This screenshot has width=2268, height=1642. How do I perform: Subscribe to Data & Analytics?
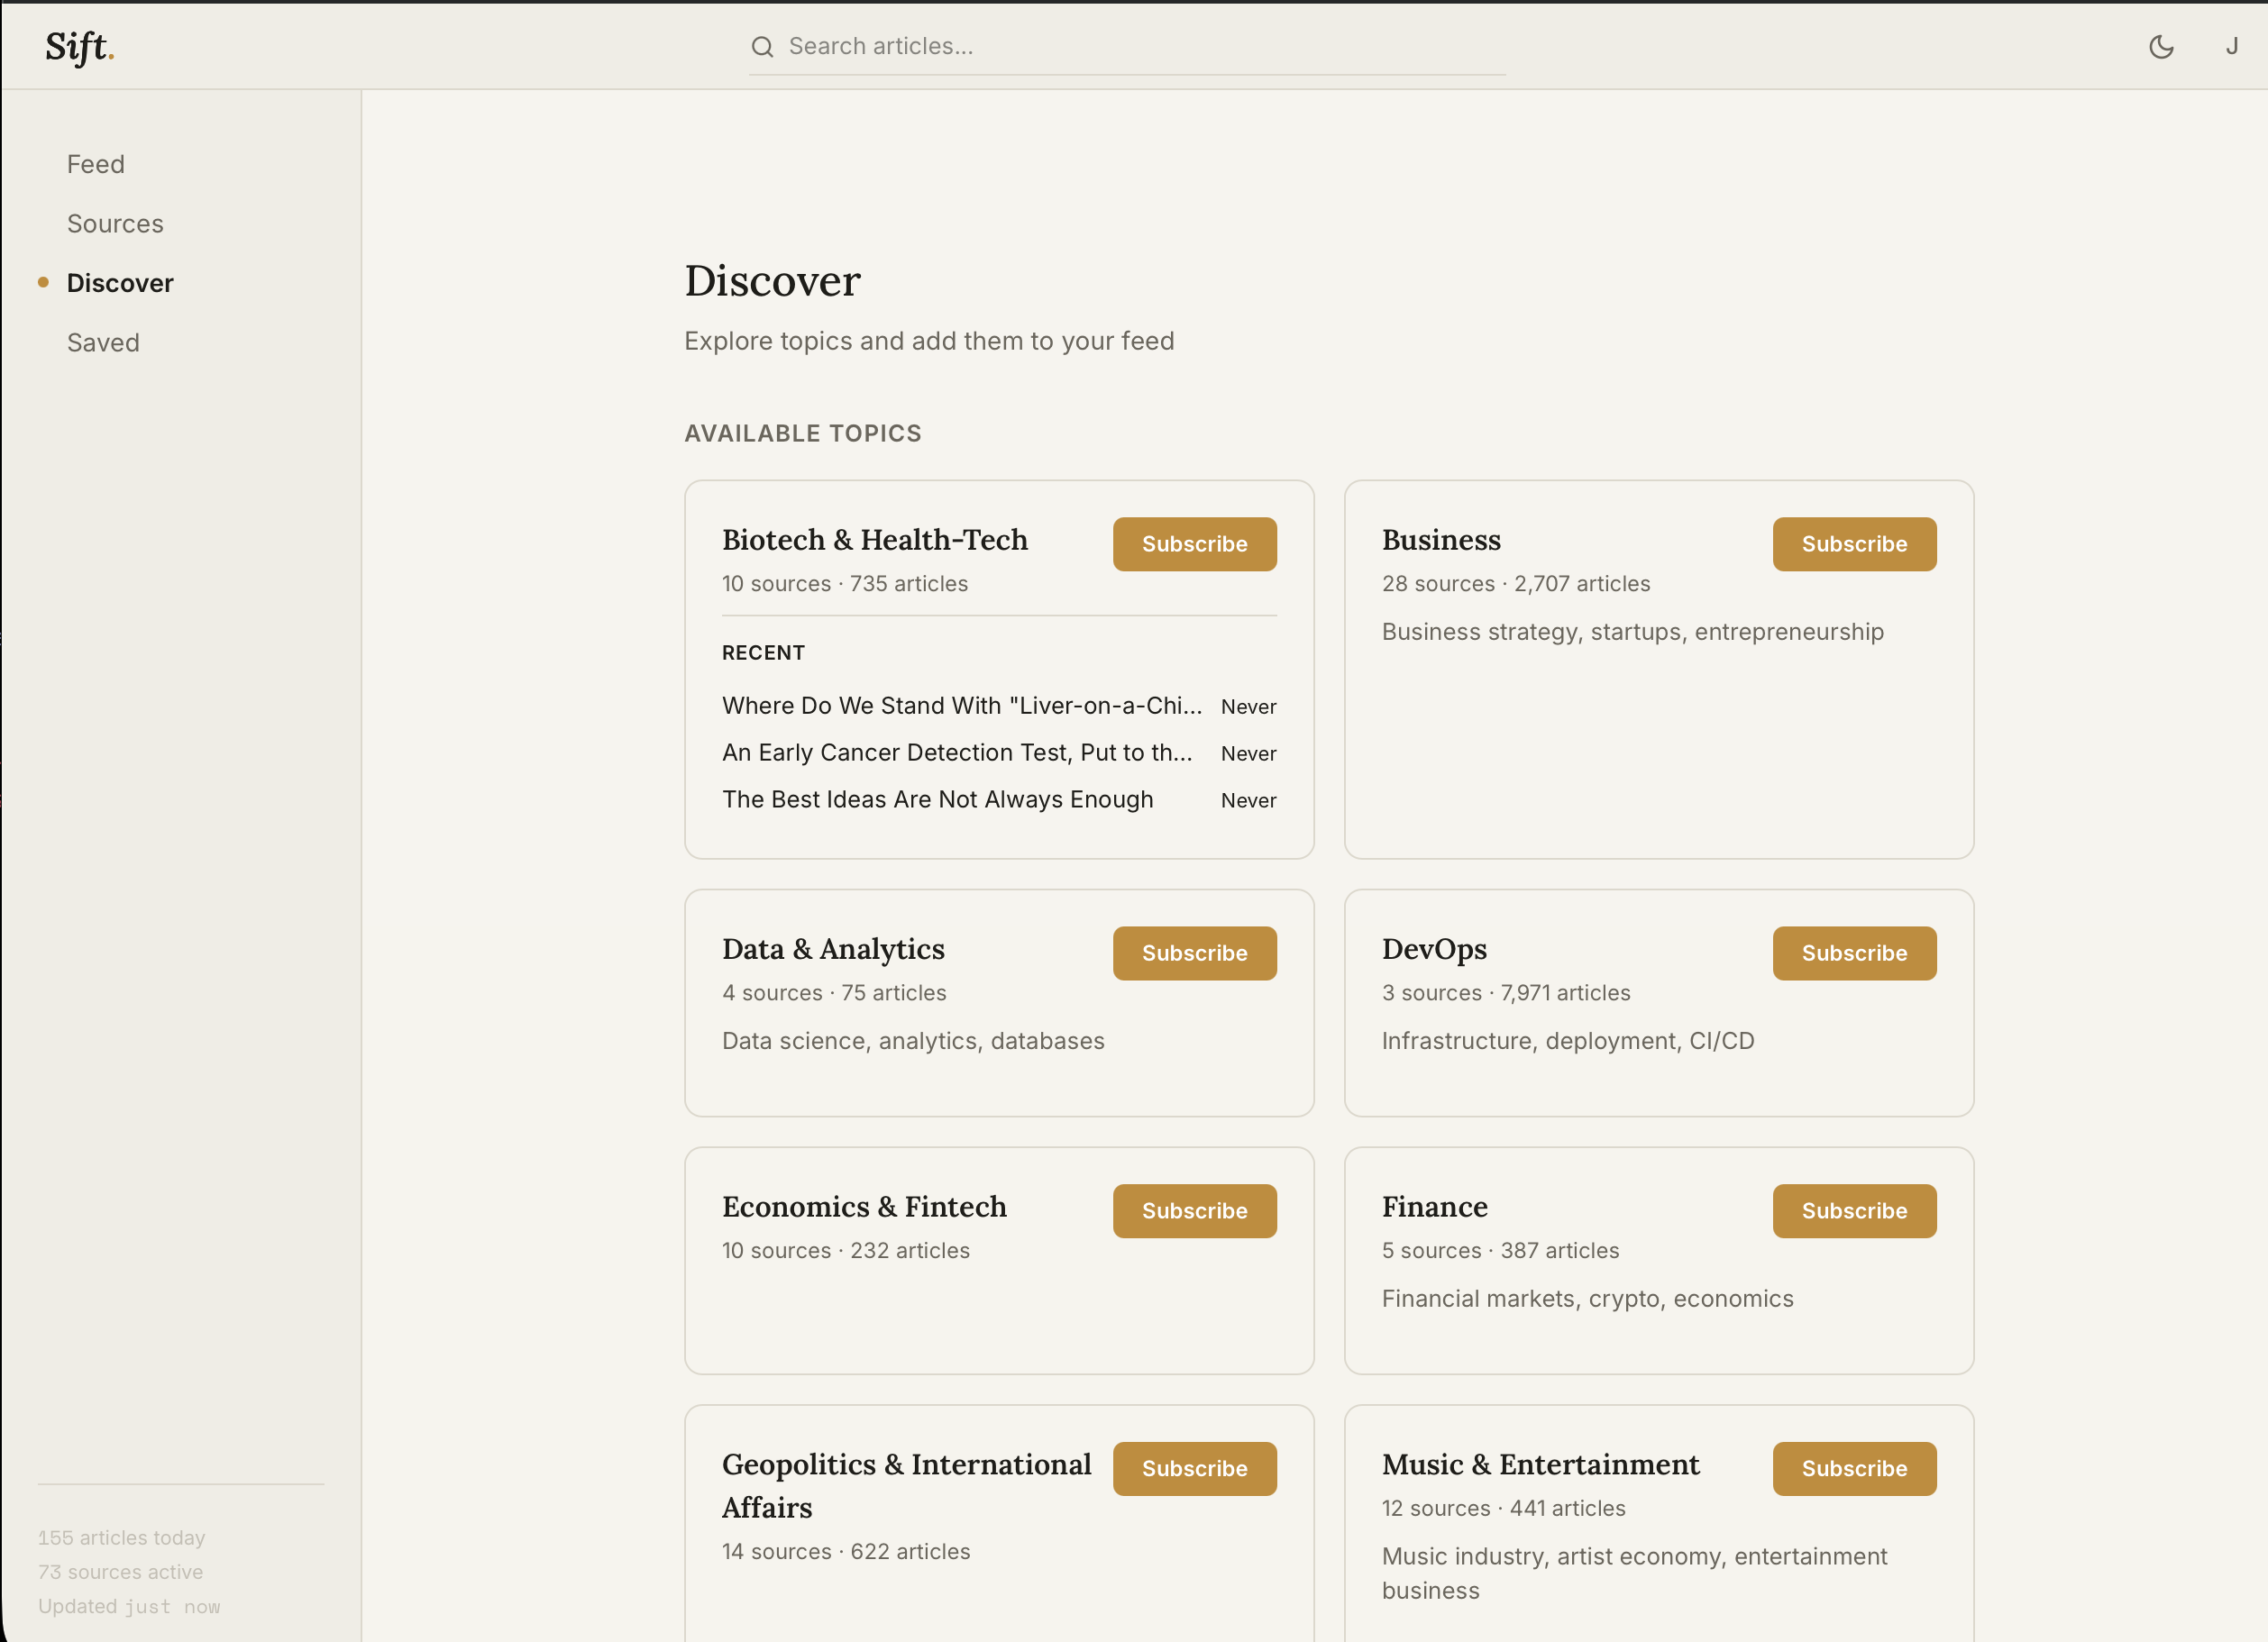pos(1194,953)
